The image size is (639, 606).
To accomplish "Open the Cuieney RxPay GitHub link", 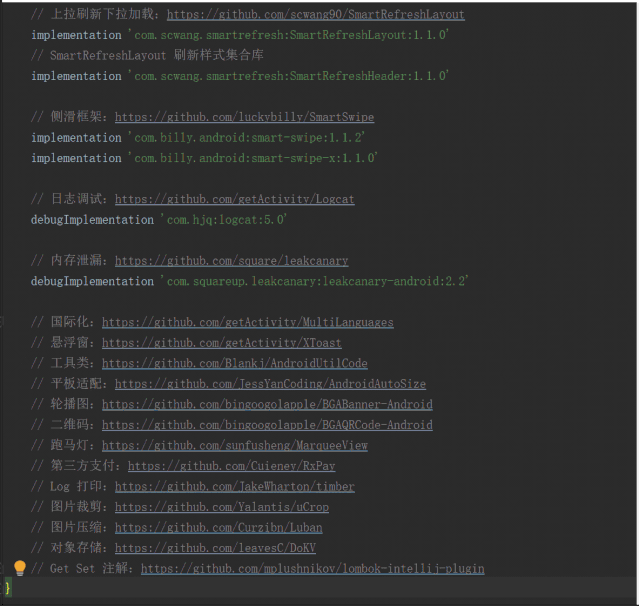I will (x=231, y=466).
